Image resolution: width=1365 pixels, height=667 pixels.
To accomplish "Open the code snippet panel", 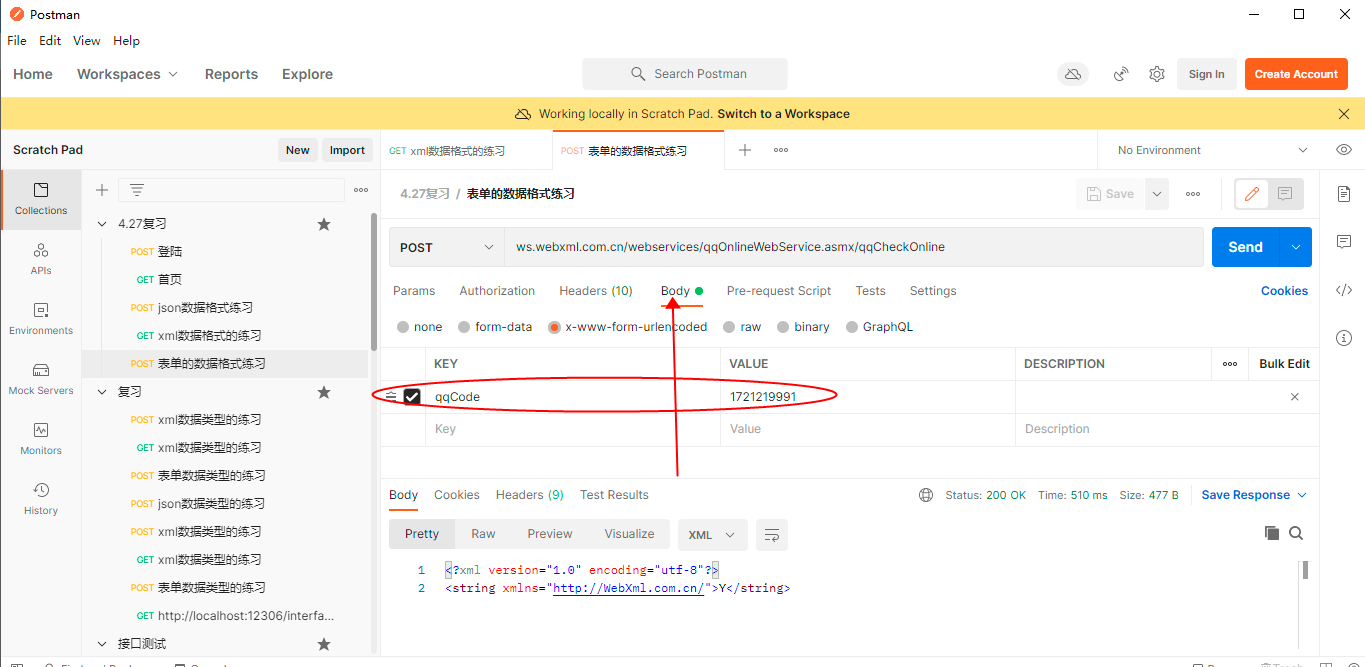I will point(1344,290).
